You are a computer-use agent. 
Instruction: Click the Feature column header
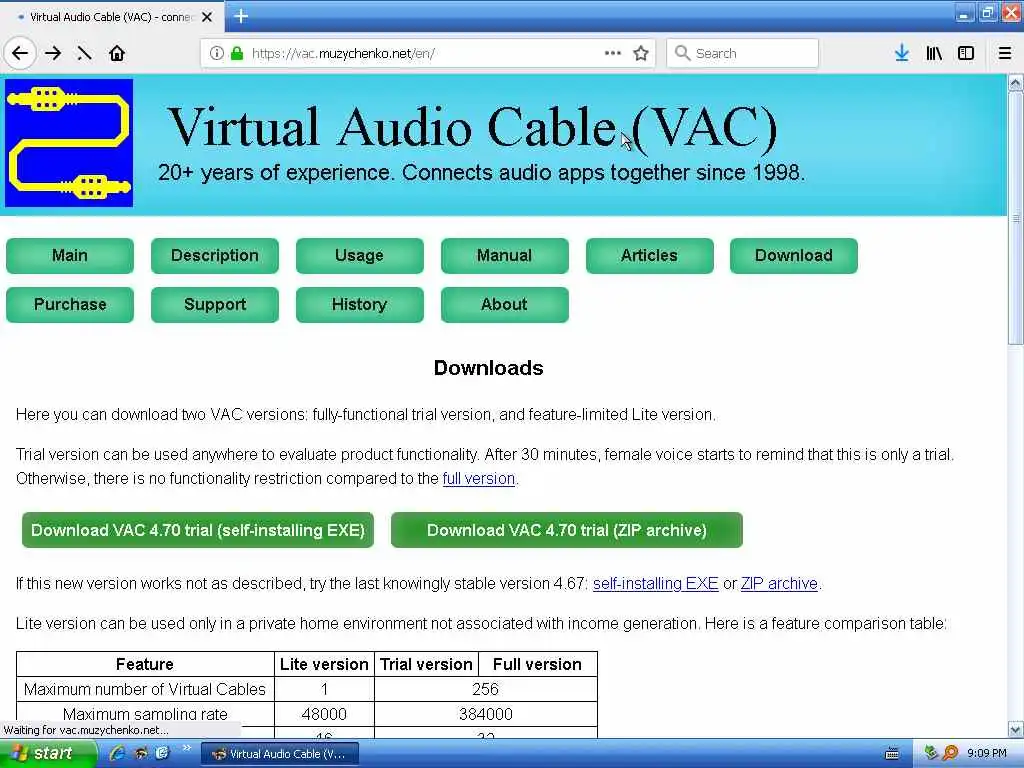(145, 664)
